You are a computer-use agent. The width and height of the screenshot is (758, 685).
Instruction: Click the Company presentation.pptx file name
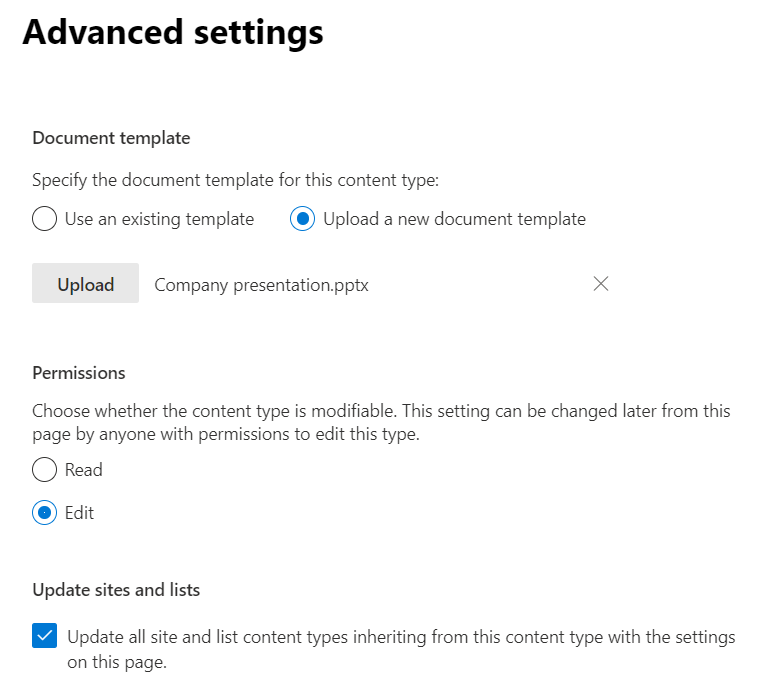tap(262, 285)
